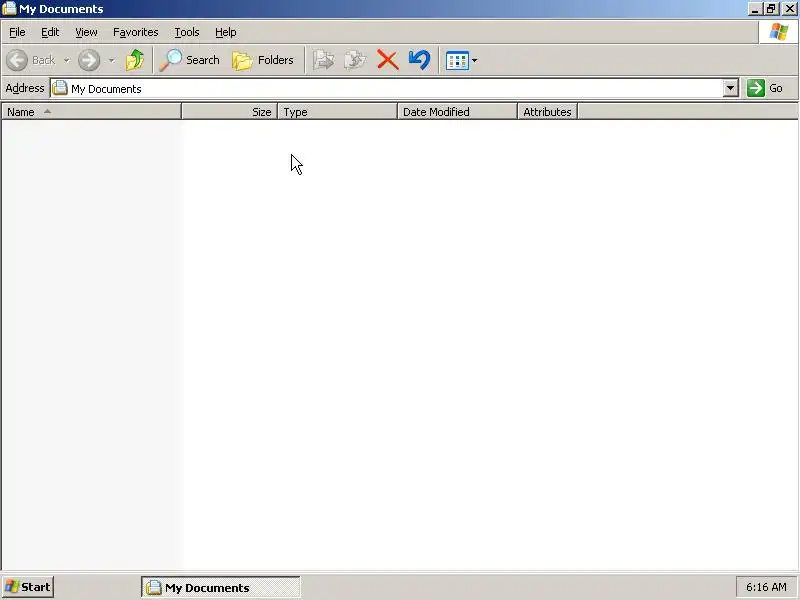
Task: Open the Tools menu
Action: tap(187, 32)
